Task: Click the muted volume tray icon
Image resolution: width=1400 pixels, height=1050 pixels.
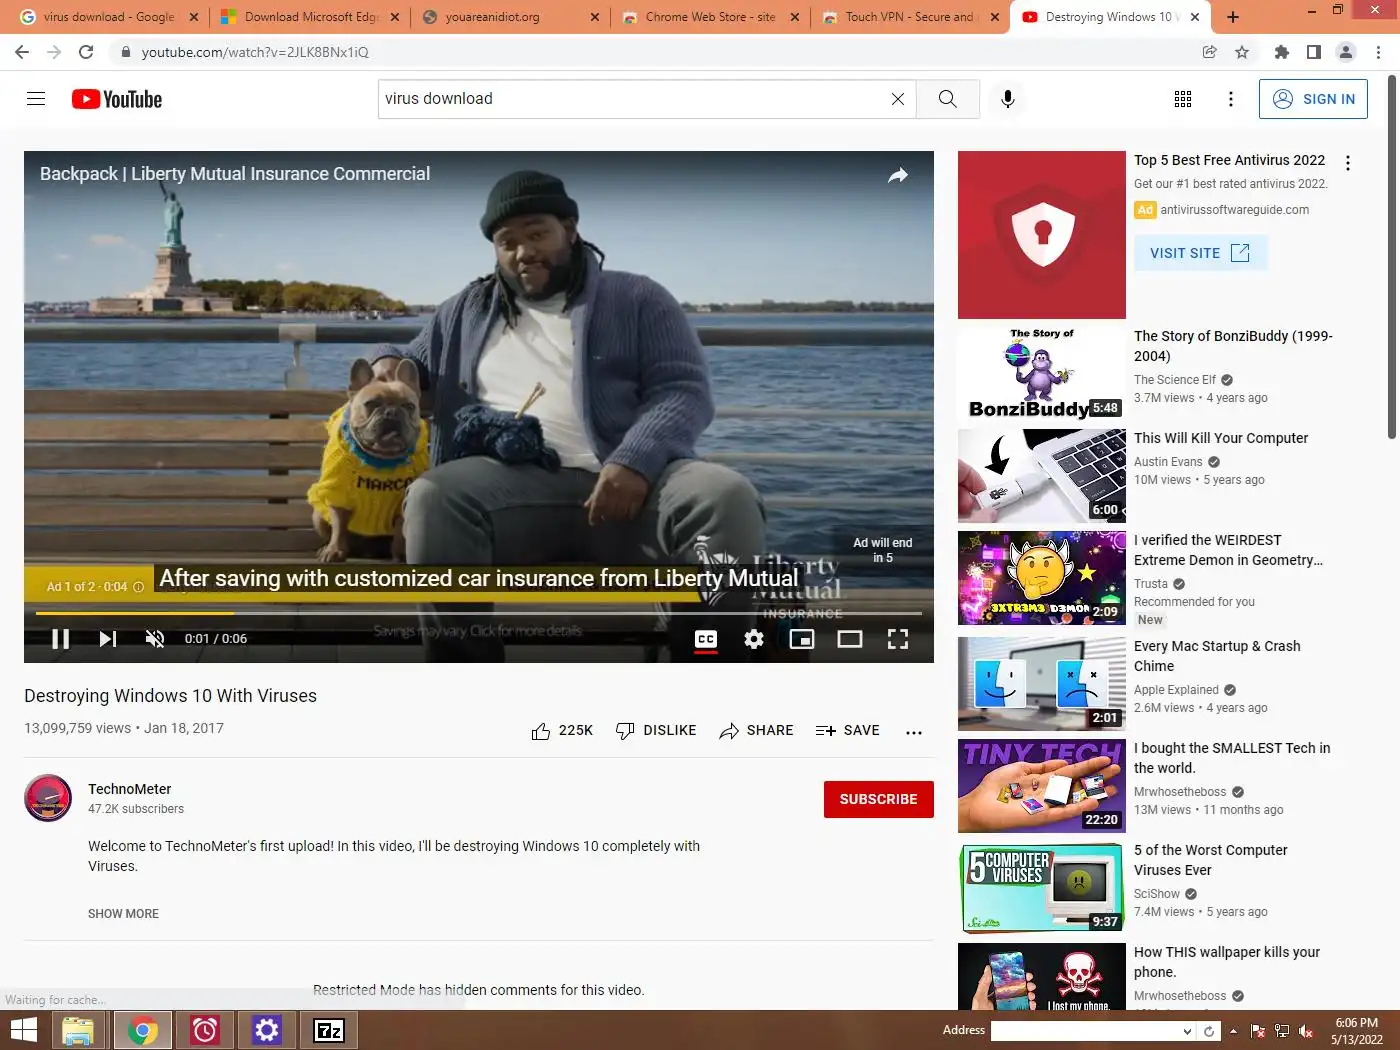Action: pos(1306,1031)
